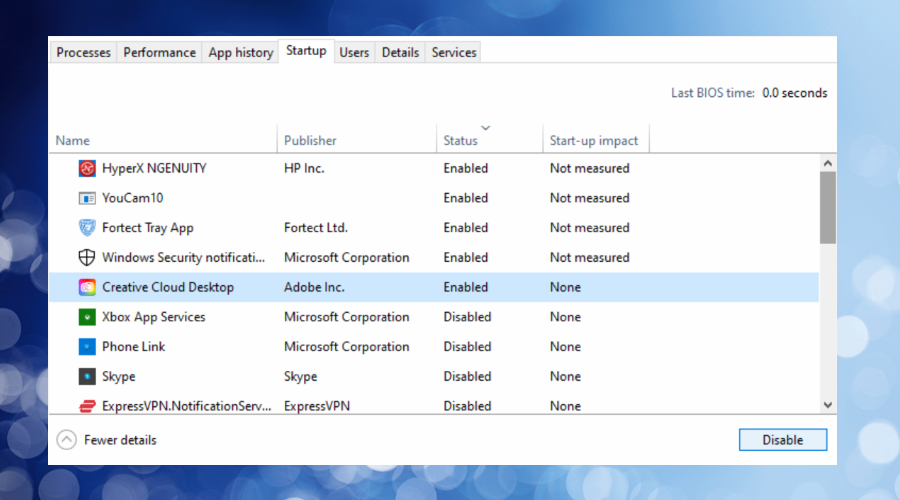Sort by the Status column header
The width and height of the screenshot is (900, 500).
tap(460, 141)
